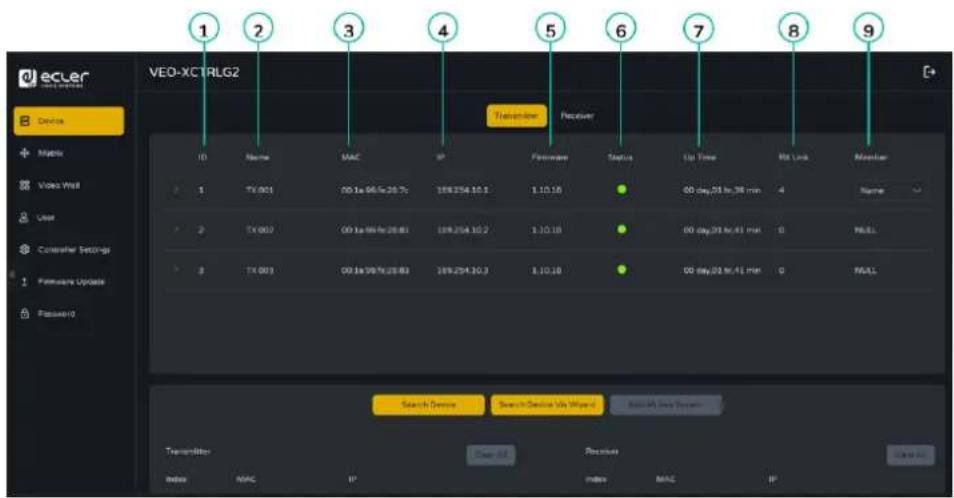Click the TX 002 name cell
This screenshot has height=498, width=954.
coord(260,230)
